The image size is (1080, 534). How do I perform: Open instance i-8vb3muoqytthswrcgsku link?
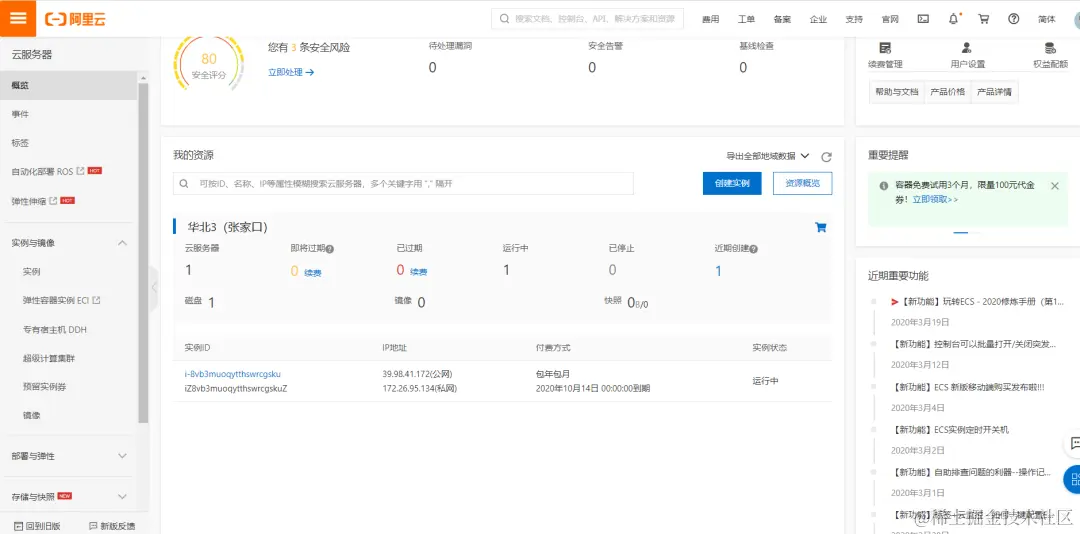pyautogui.click(x=232, y=374)
